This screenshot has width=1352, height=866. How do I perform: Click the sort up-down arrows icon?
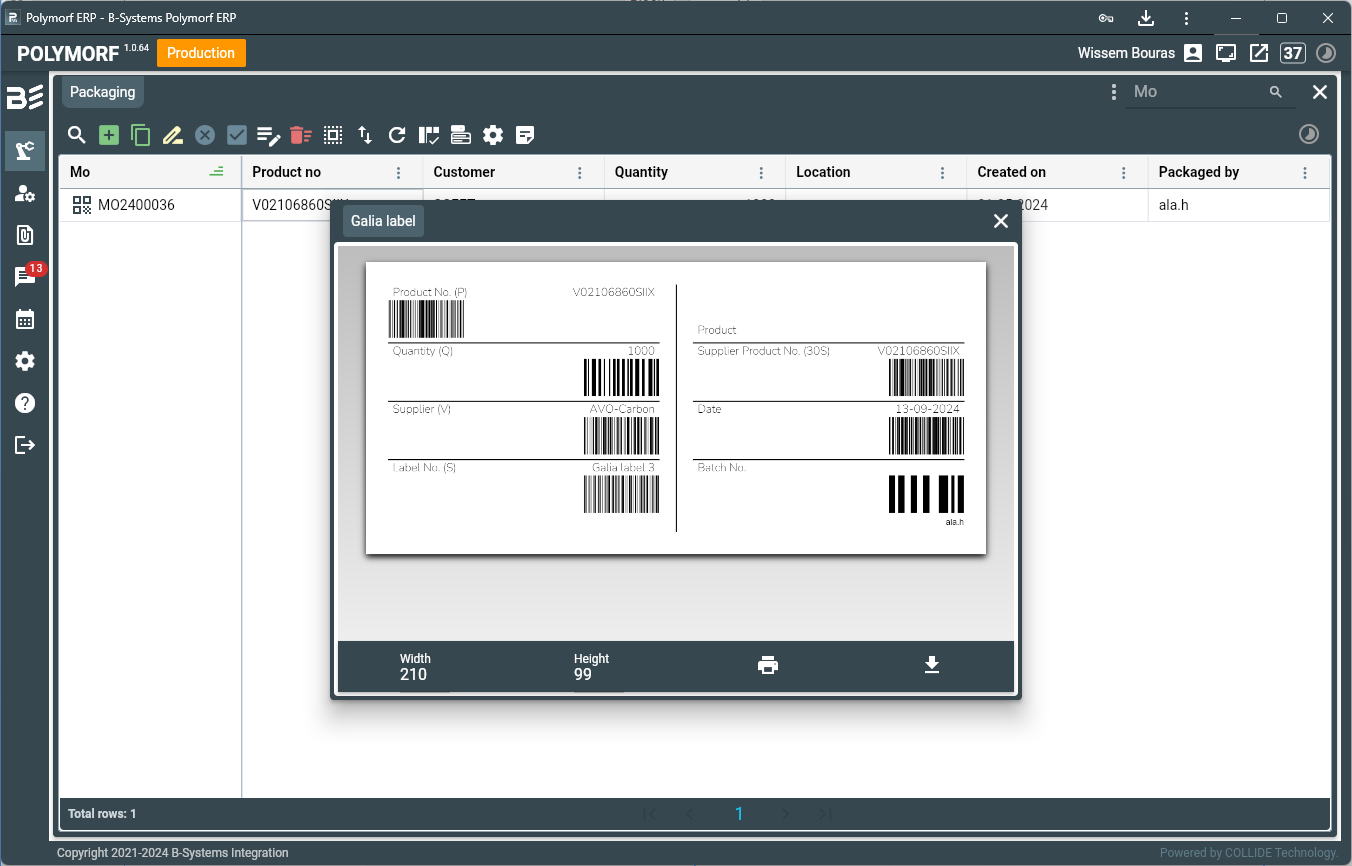tap(365, 135)
